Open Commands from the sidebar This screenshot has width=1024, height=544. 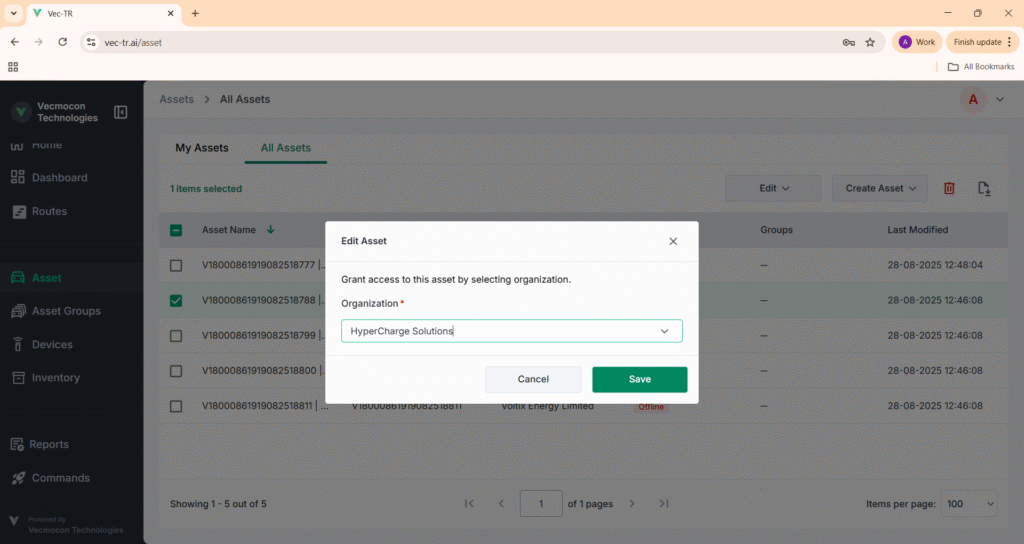[60, 478]
